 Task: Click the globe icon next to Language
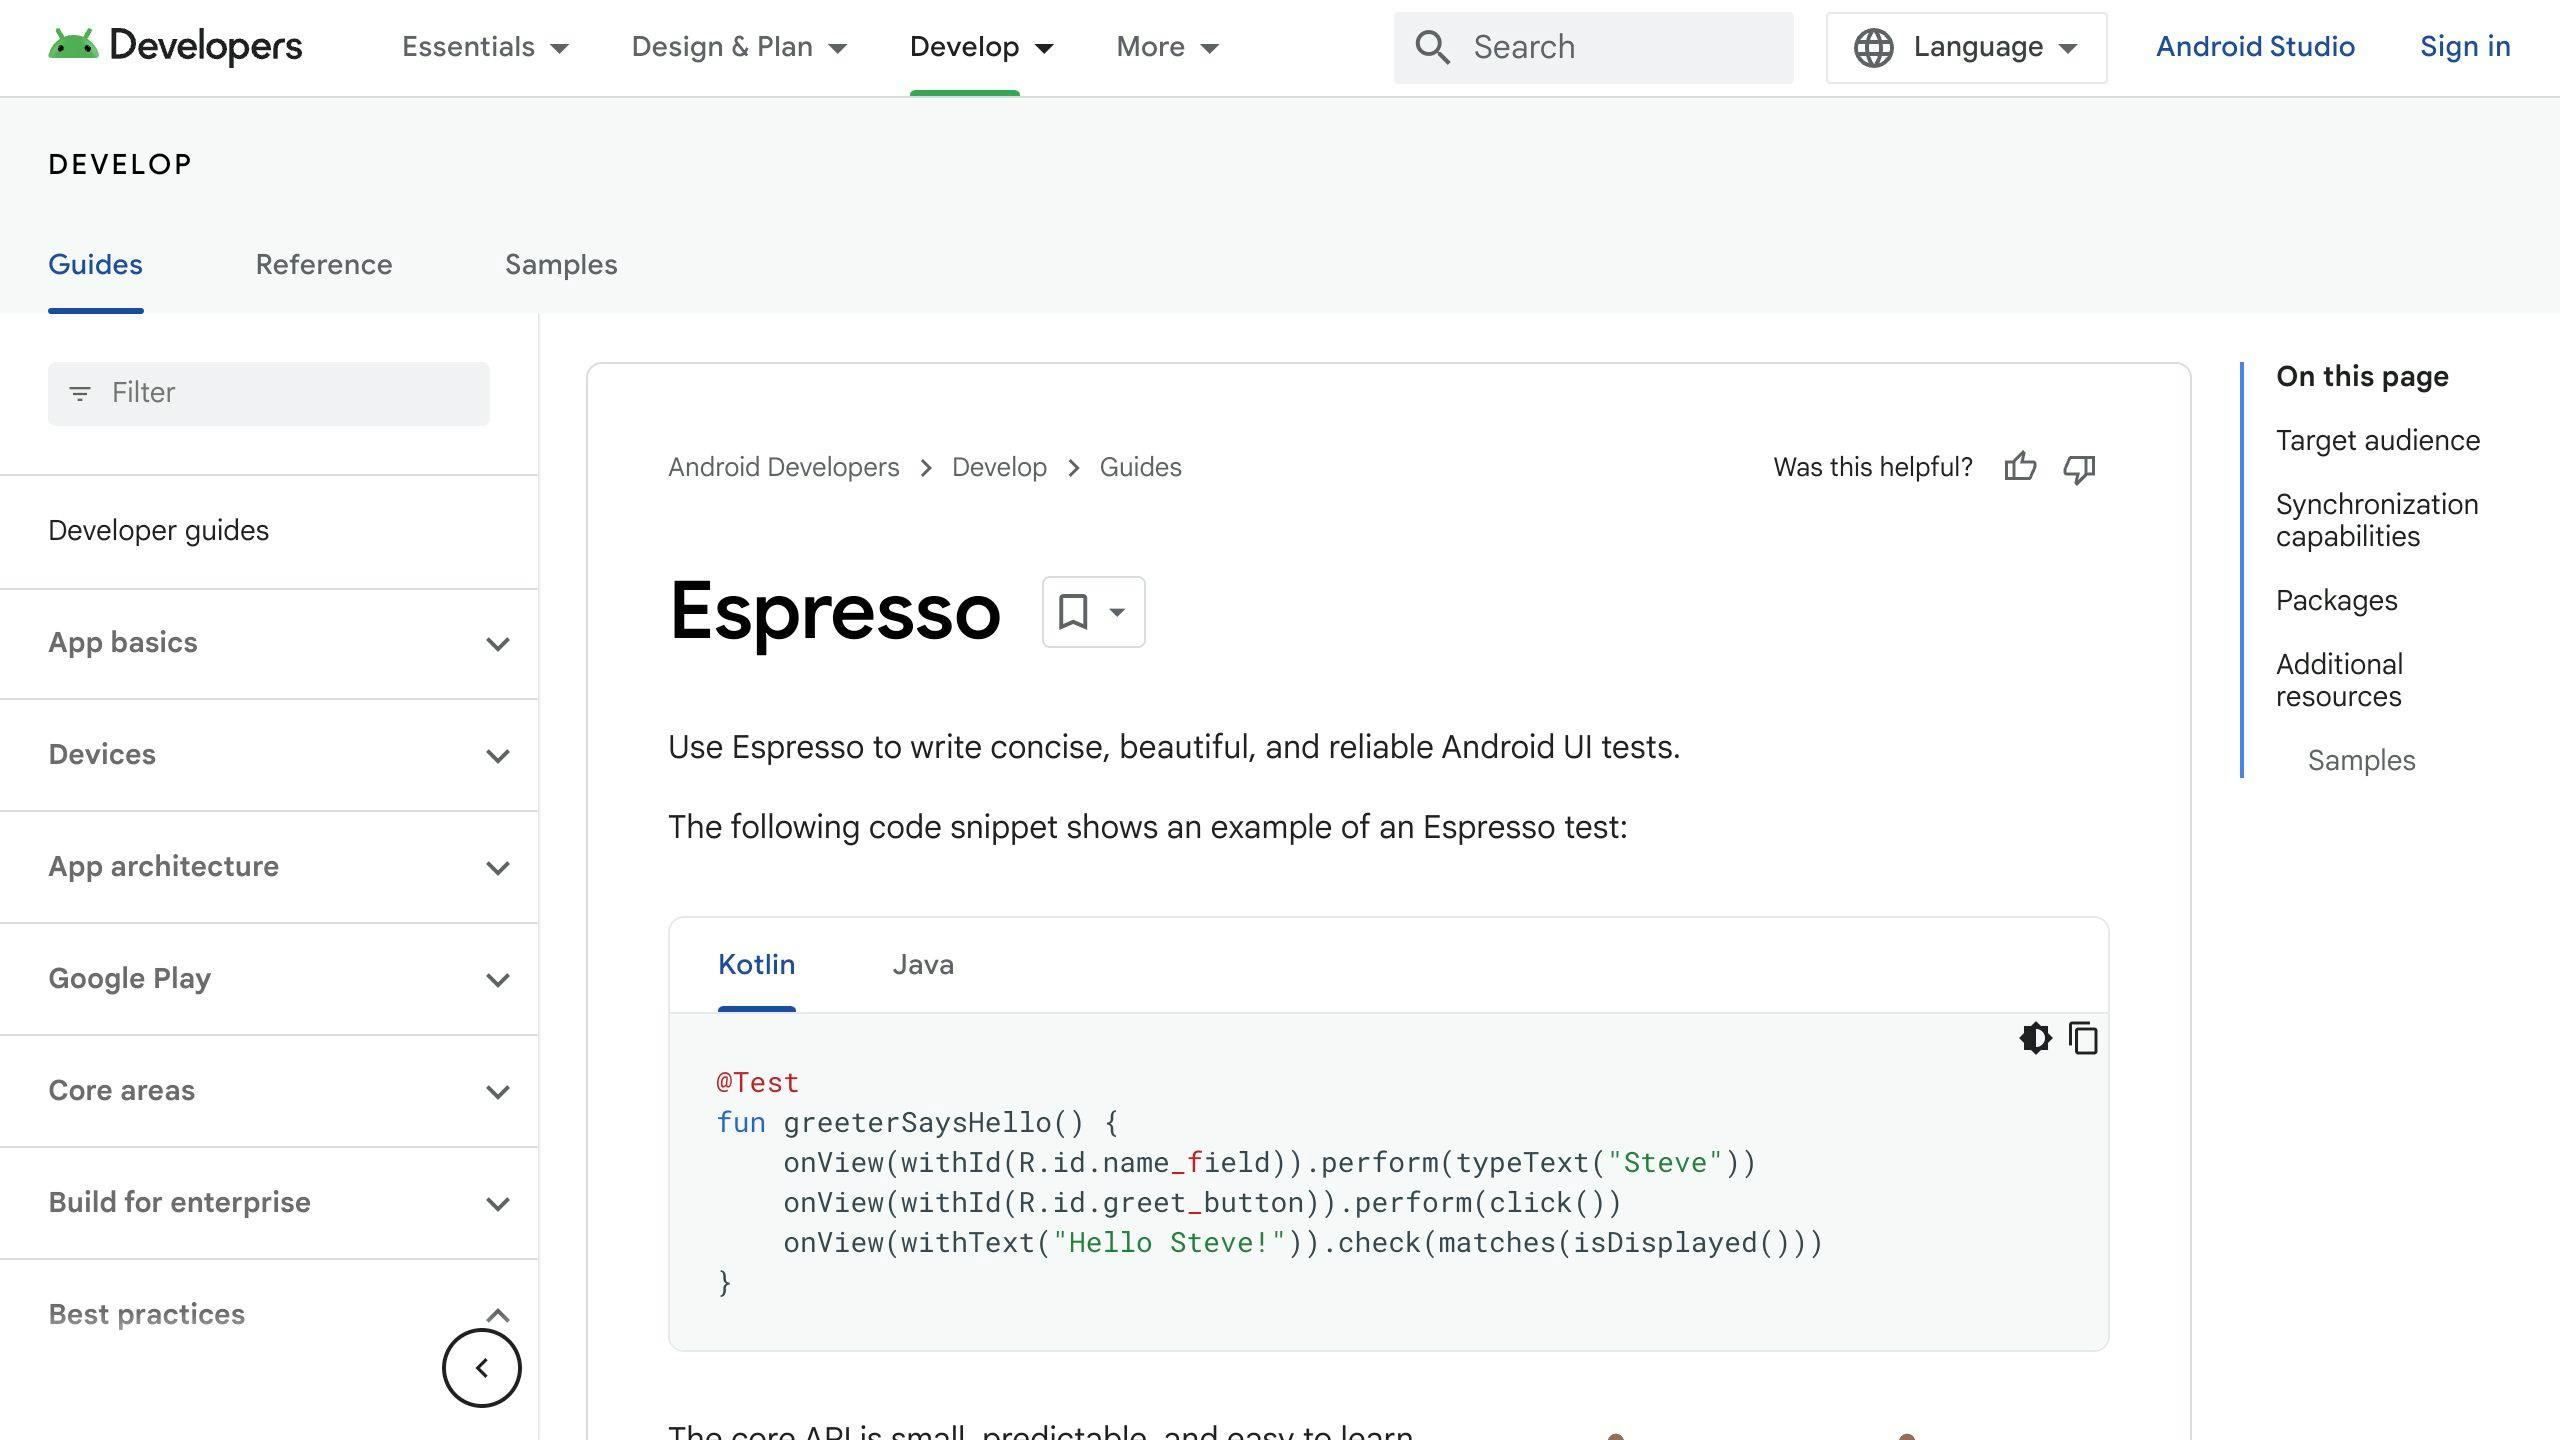(1873, 47)
